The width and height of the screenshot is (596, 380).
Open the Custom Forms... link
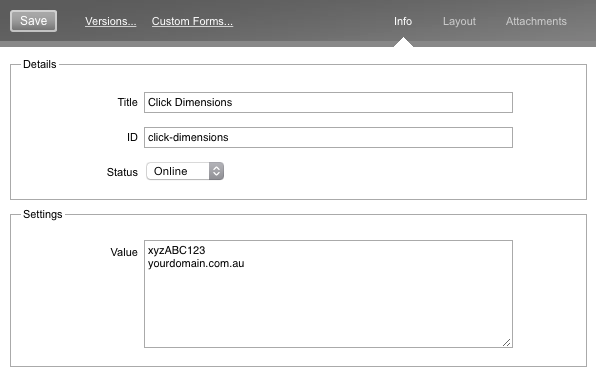tap(192, 21)
